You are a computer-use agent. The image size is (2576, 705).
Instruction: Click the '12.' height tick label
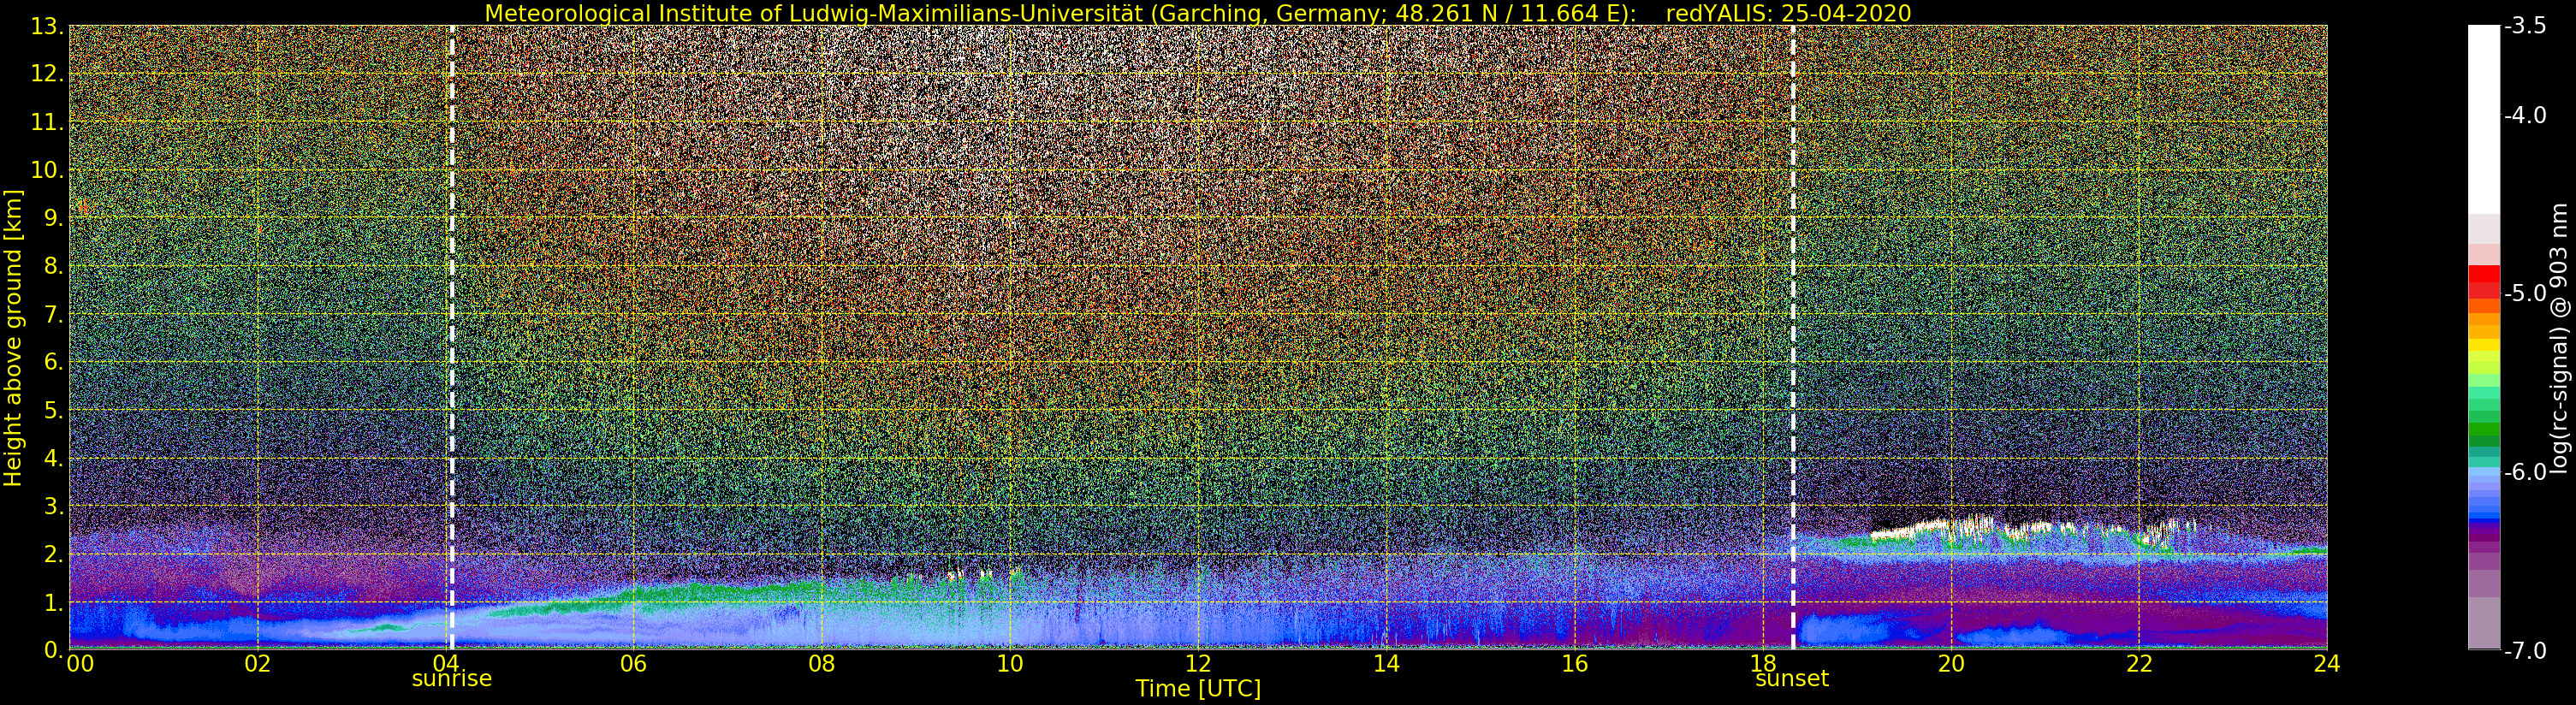48,74
